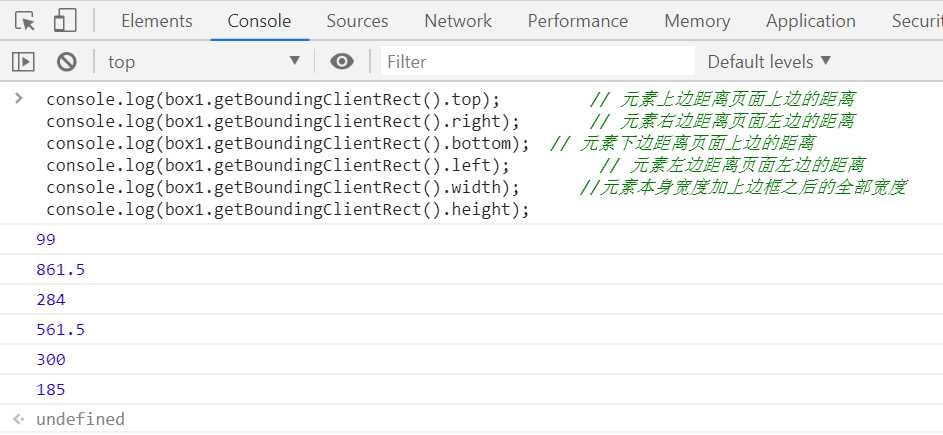Switch to the Elements tab
Screen dimensions: 943x435
click(x=156, y=21)
